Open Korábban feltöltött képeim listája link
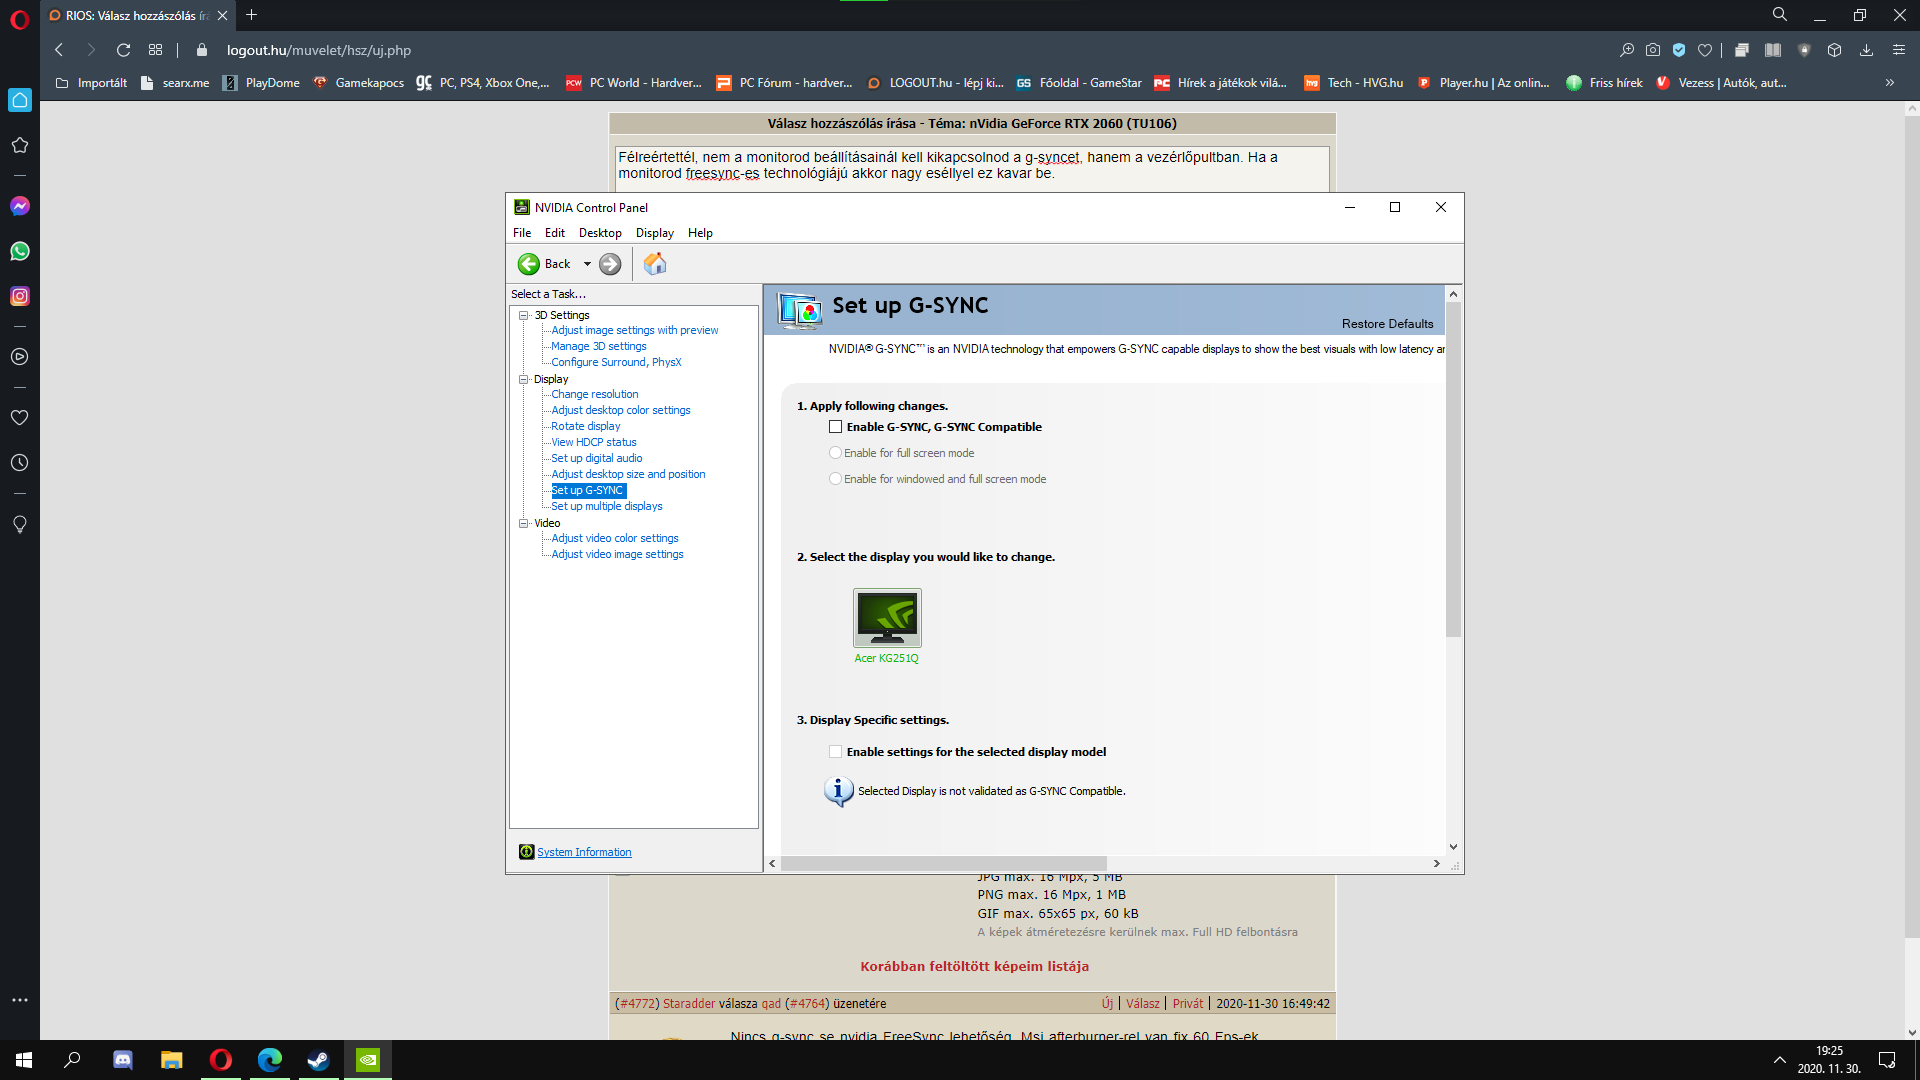Screen dimensions: 1920x1080 click(x=974, y=966)
